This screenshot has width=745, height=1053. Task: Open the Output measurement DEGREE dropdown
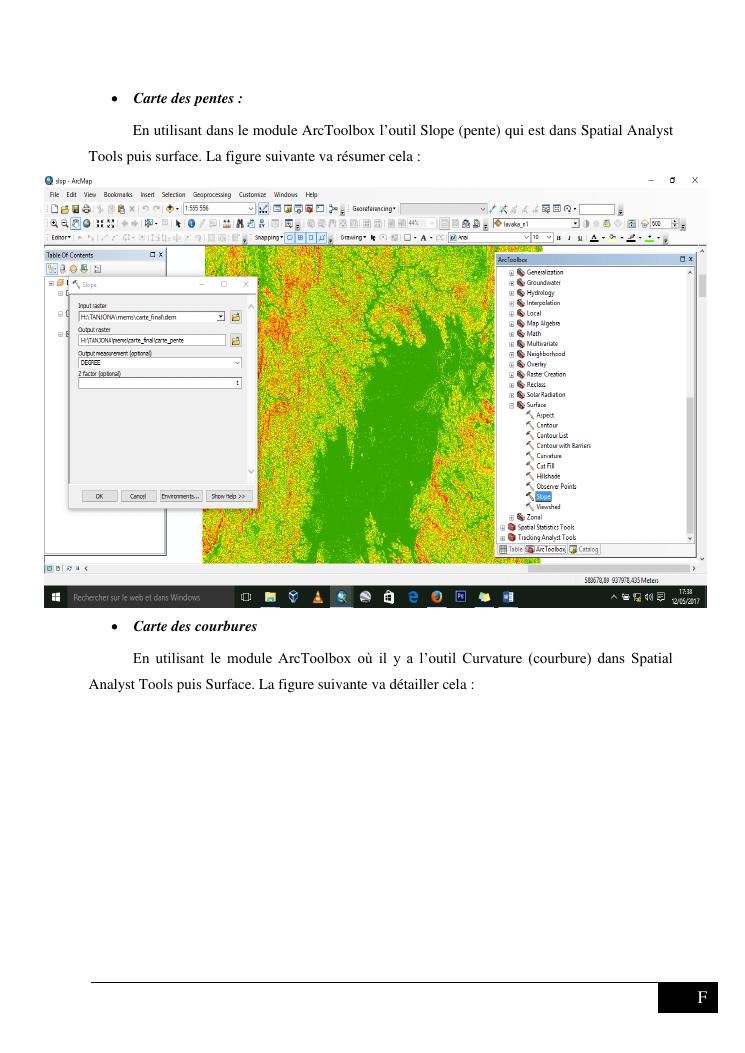point(236,362)
